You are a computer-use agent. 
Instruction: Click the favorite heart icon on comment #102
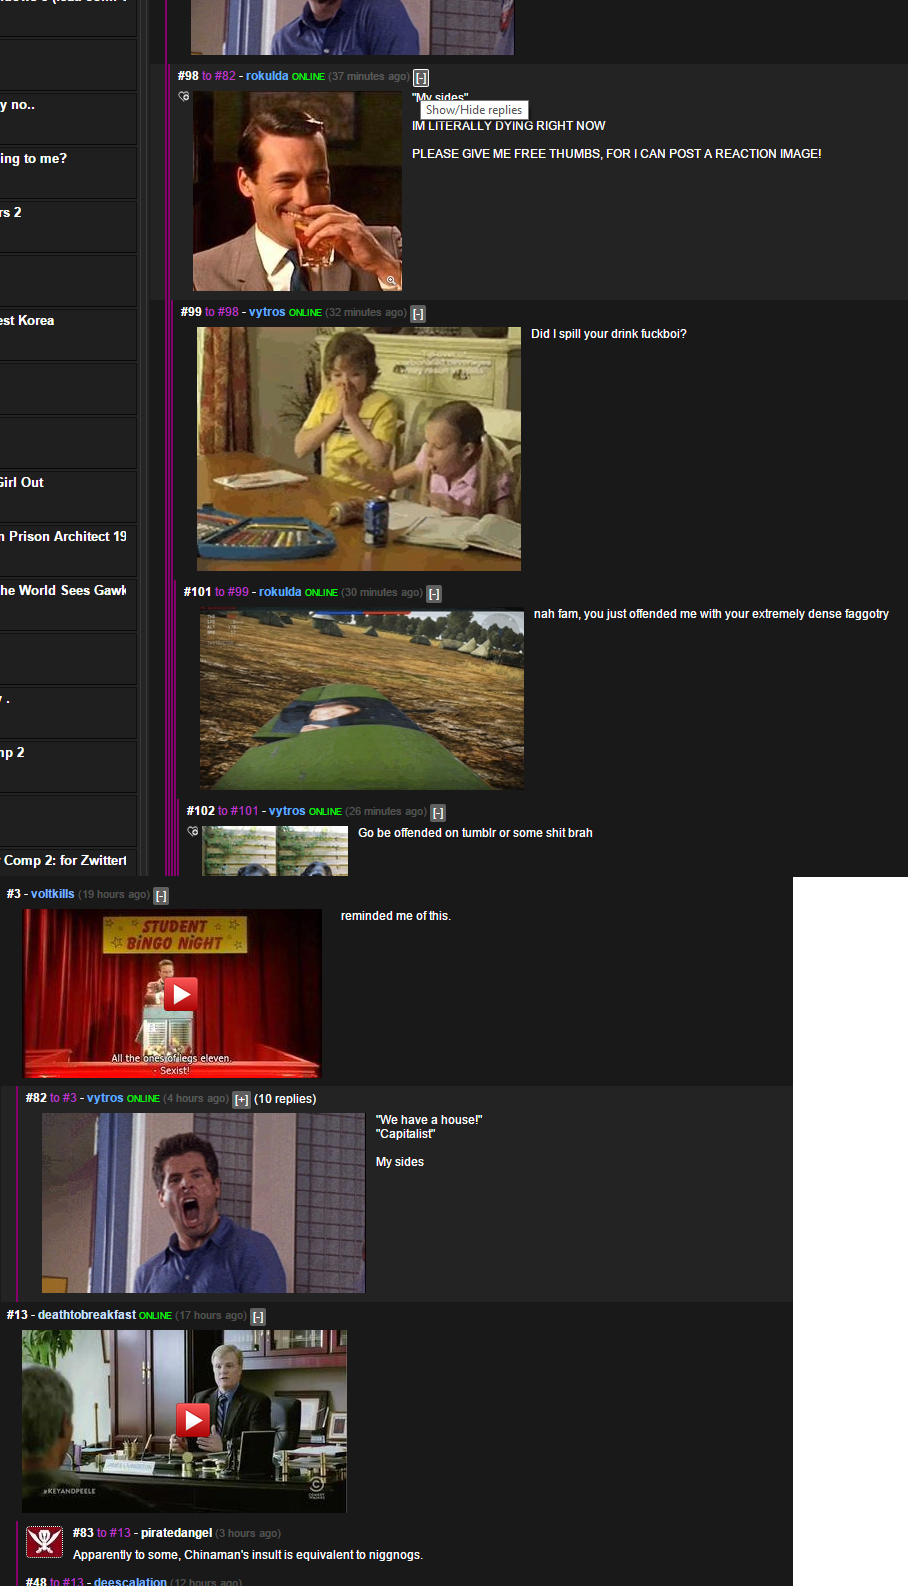(193, 832)
